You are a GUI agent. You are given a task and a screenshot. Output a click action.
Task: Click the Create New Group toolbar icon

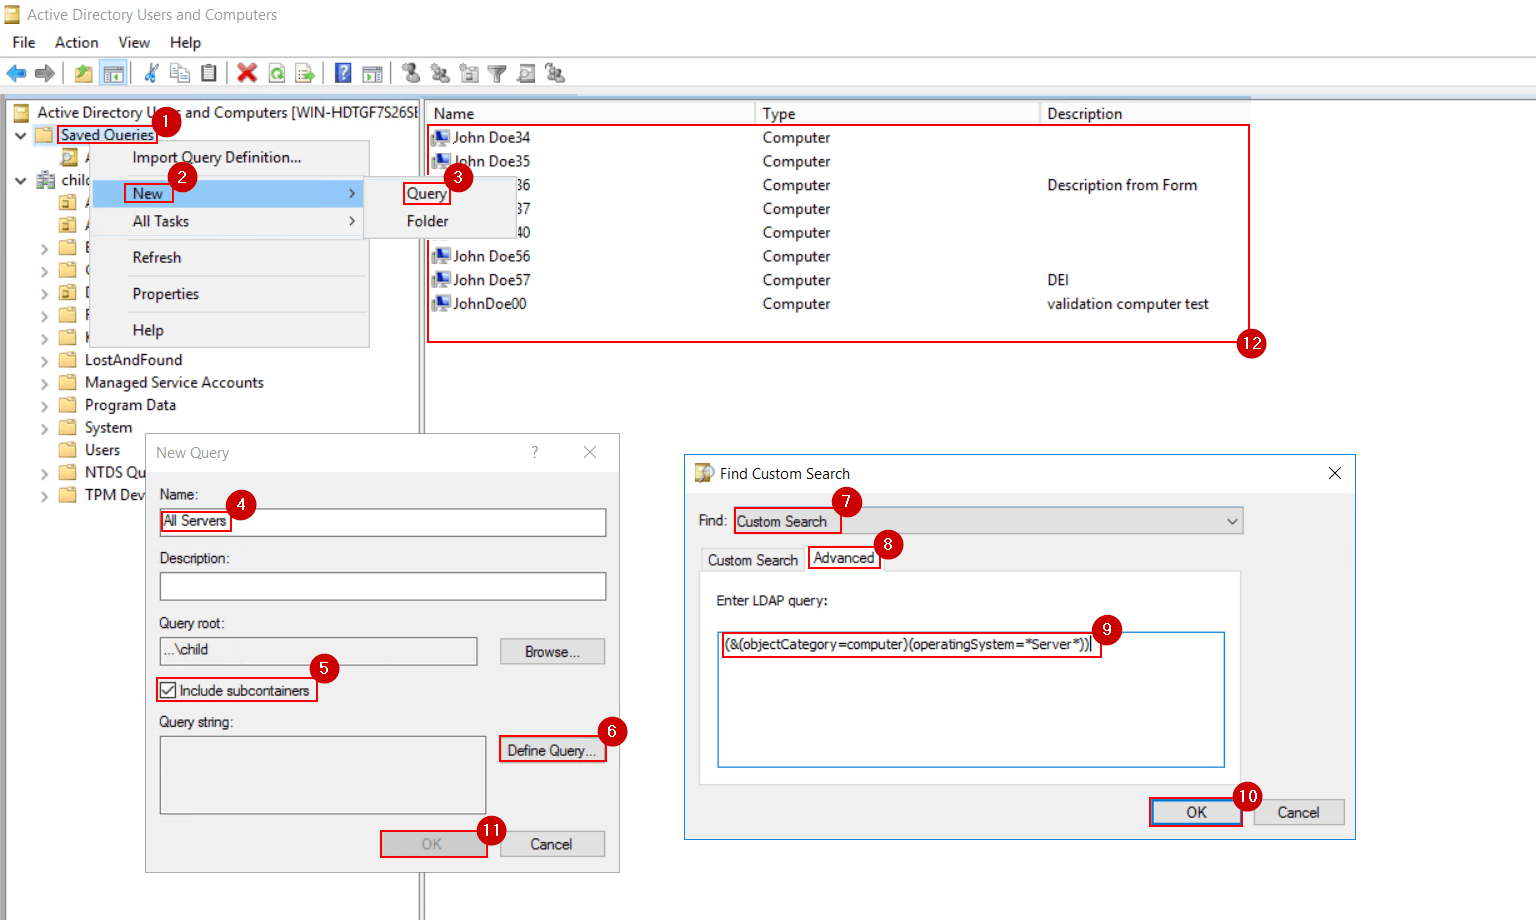(x=439, y=72)
